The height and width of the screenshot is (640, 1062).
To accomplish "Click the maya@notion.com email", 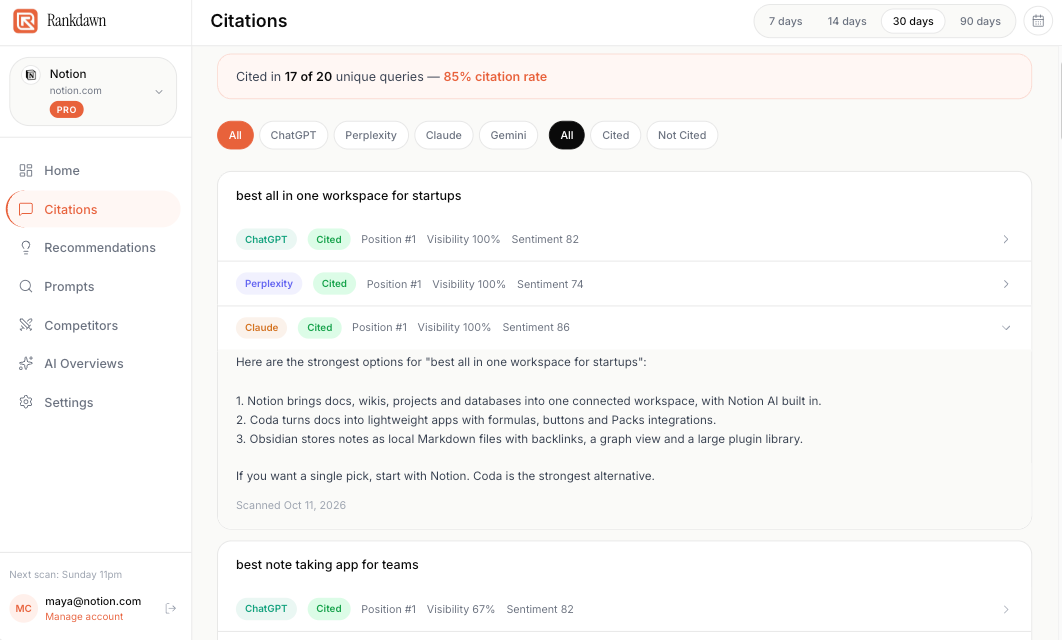I will point(93,601).
